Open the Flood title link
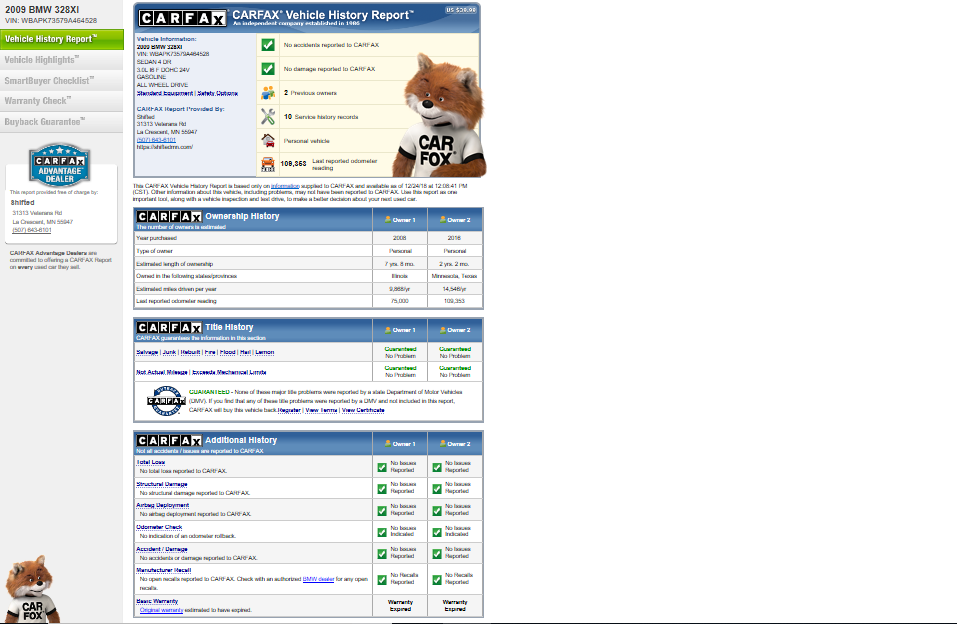 [x=228, y=352]
